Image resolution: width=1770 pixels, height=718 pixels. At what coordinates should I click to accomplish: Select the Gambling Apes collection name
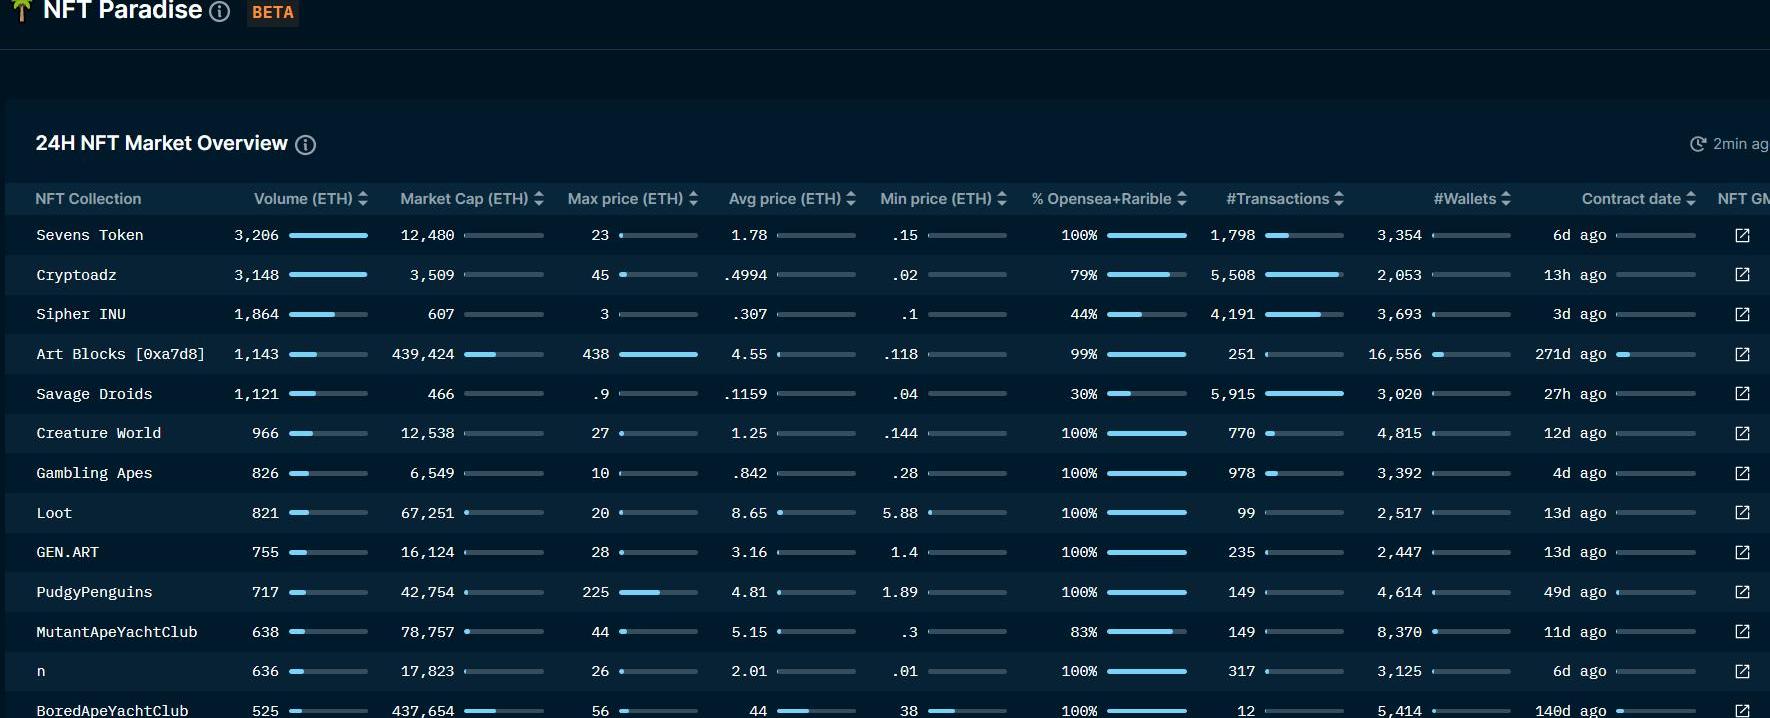[94, 473]
